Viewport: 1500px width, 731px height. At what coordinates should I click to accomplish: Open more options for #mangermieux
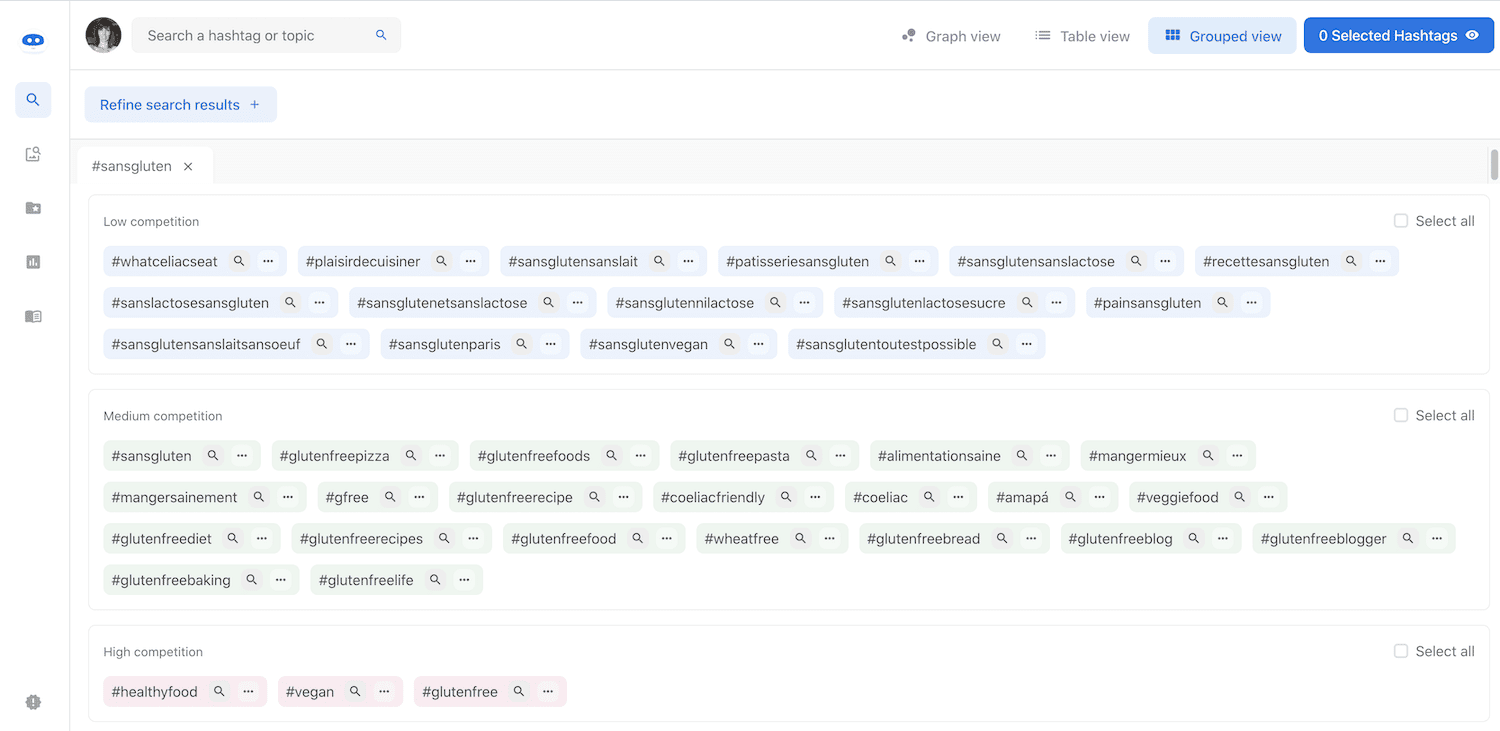pos(1237,456)
